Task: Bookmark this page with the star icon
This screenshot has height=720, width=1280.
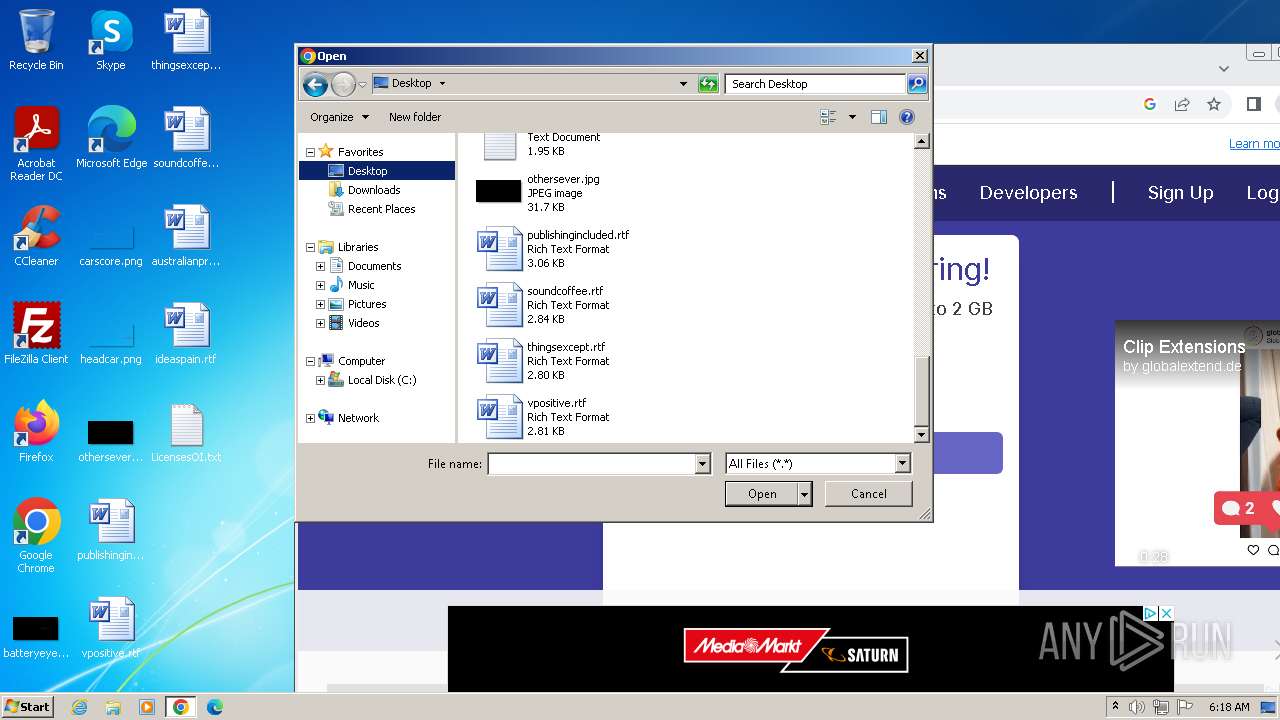Action: point(1214,104)
